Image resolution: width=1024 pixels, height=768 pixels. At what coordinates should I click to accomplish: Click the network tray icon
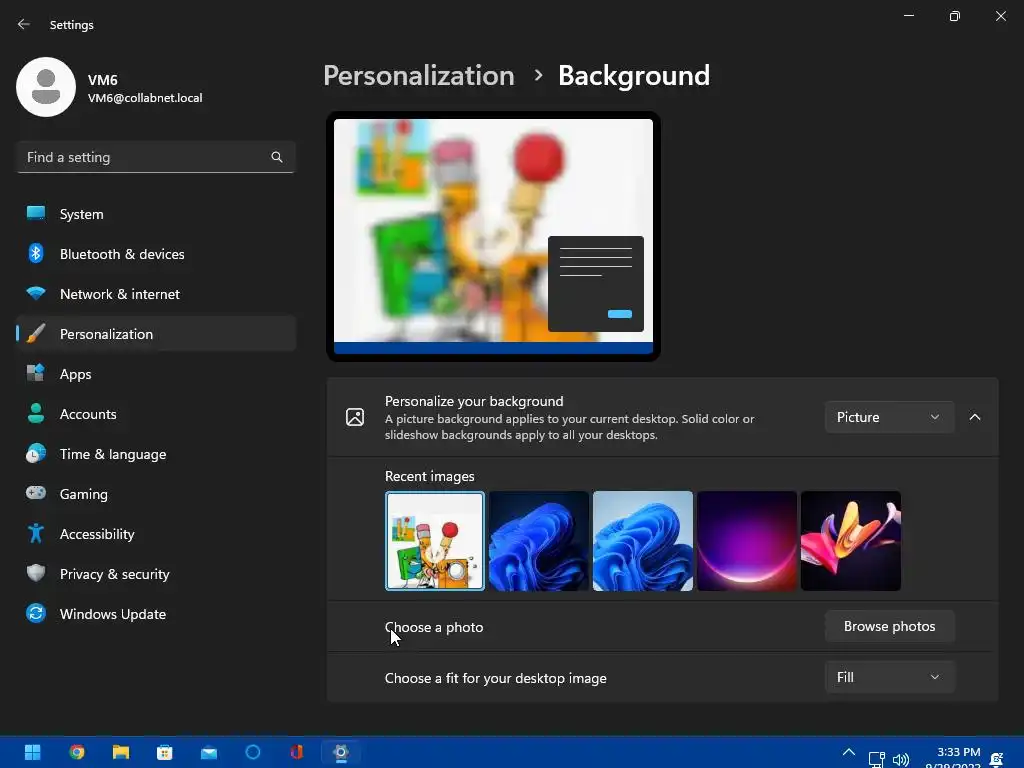tap(876, 760)
